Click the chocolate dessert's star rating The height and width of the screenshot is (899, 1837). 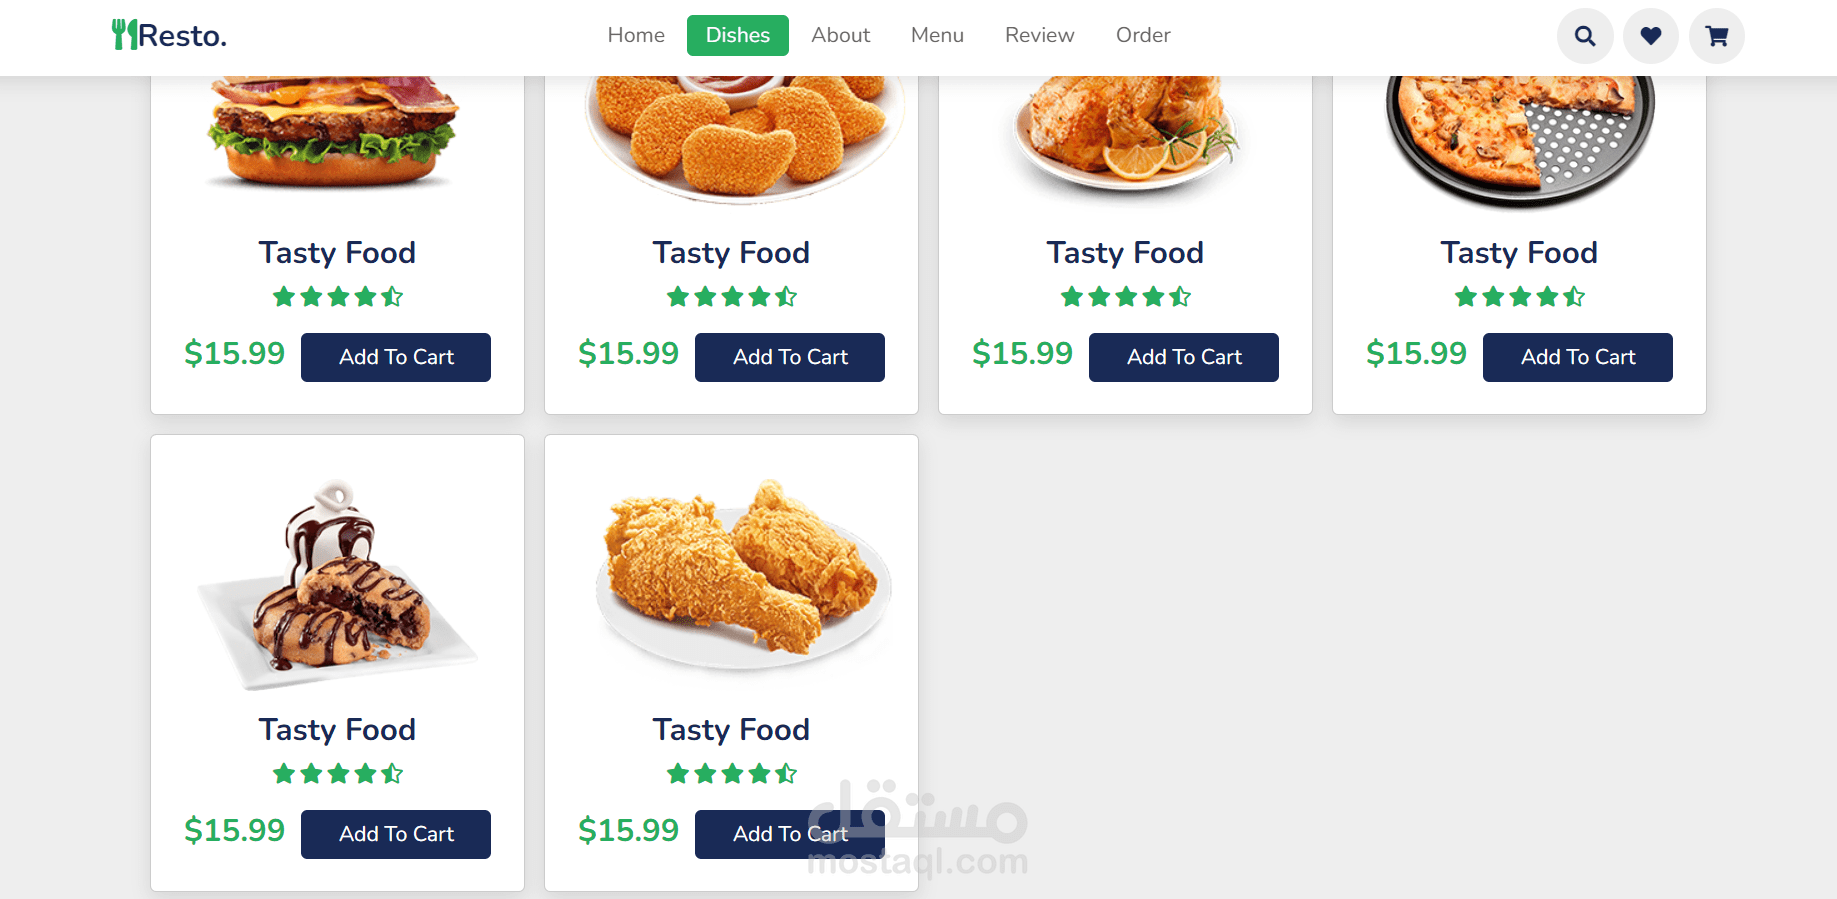338,773
